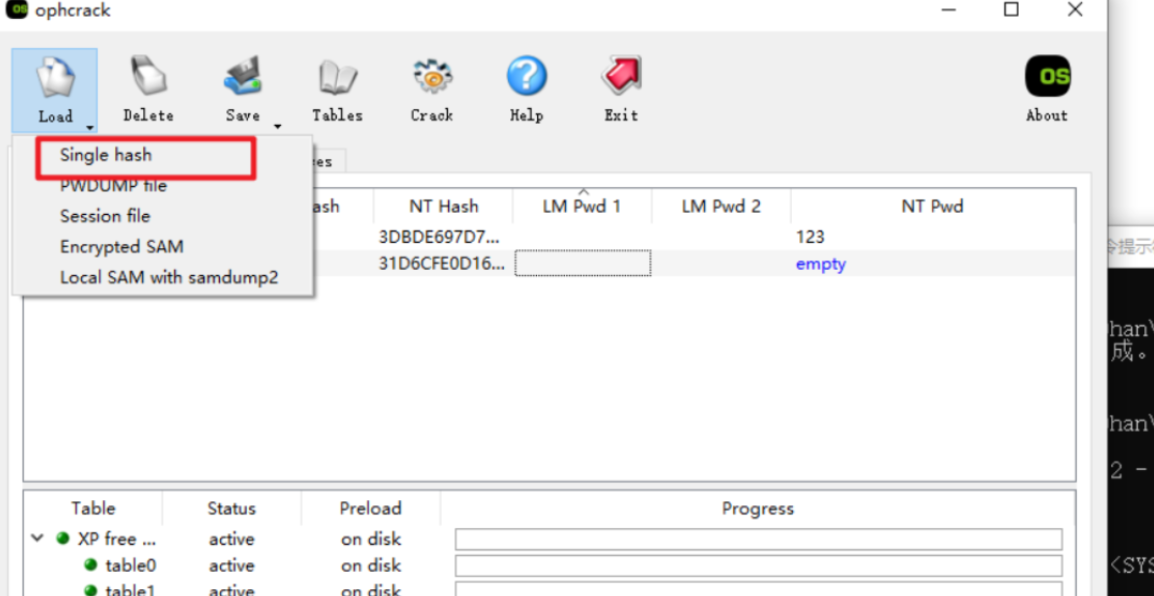Open the Tables book icon
Screen dimensions: 1154x596
coord(337,77)
